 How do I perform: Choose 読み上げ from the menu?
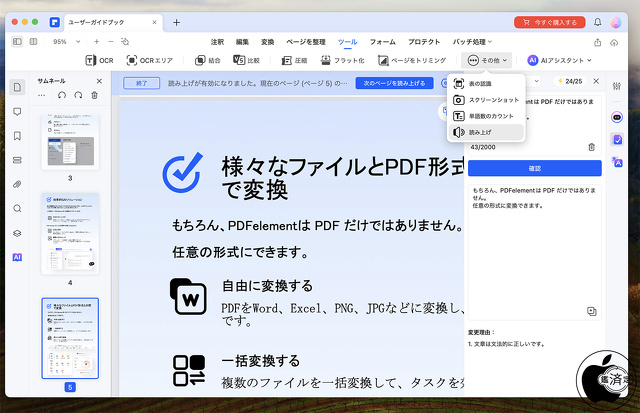pos(486,132)
